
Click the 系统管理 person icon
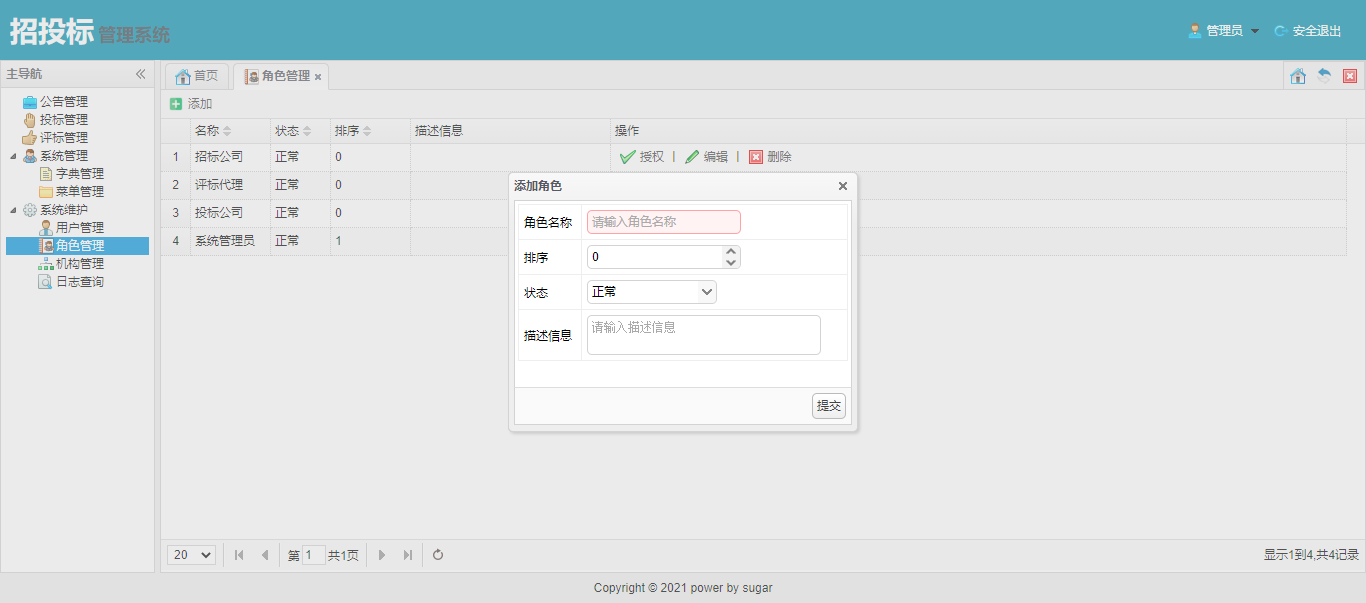pyautogui.click(x=30, y=155)
